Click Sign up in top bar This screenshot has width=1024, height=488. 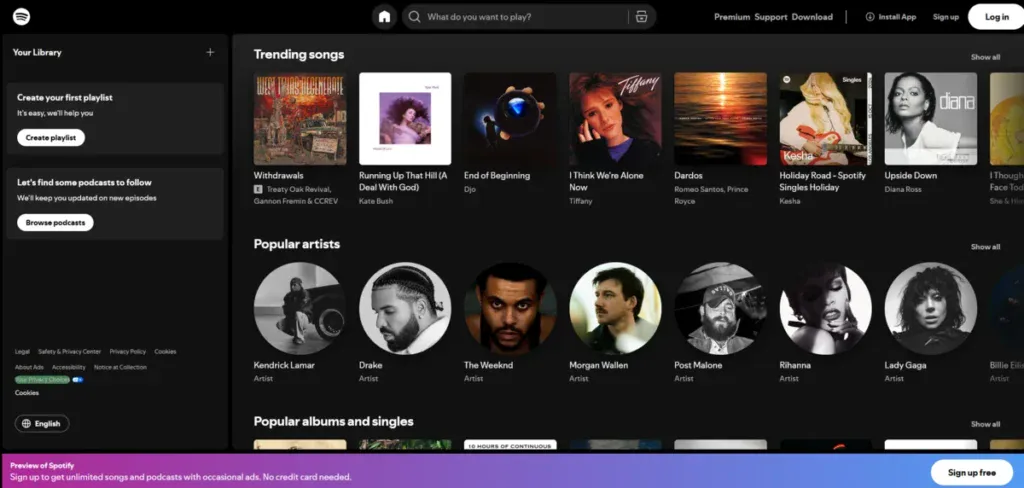click(x=946, y=17)
